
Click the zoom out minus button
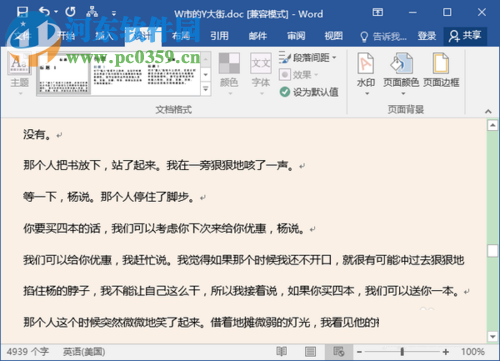(359, 352)
